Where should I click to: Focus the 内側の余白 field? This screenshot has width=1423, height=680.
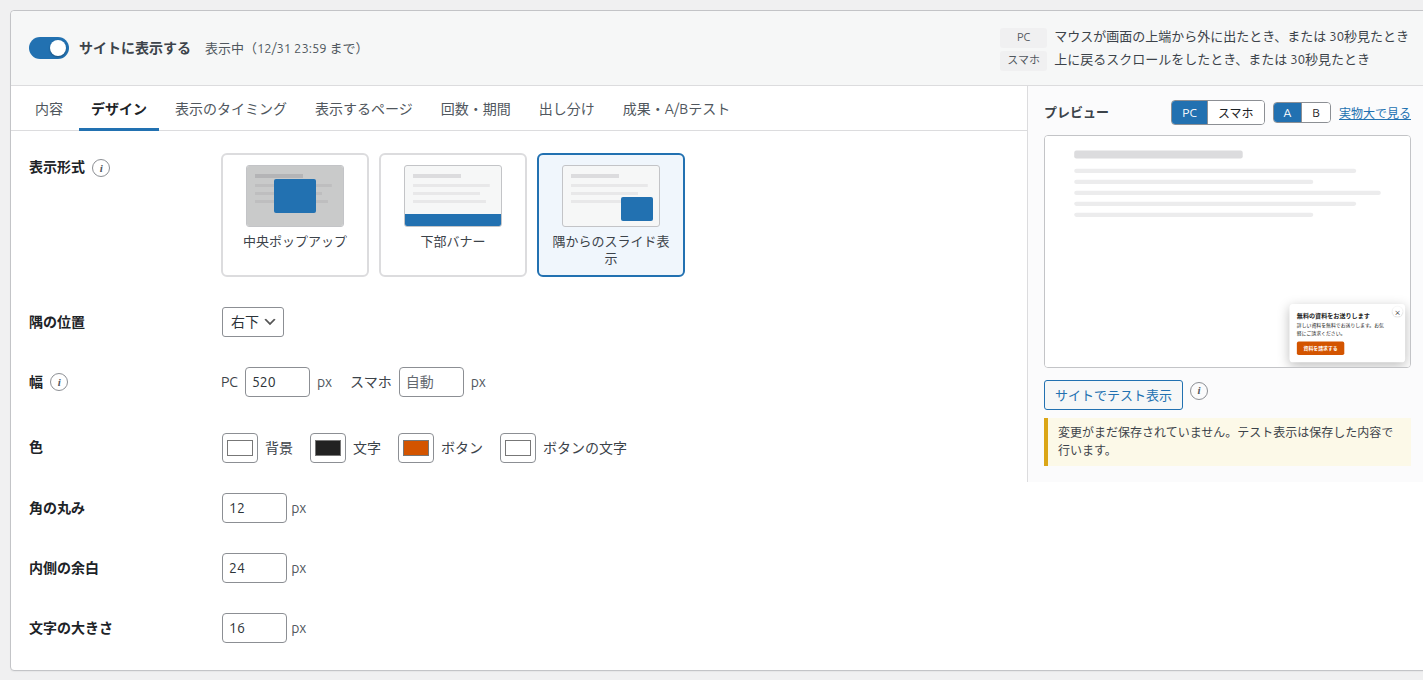click(x=254, y=568)
